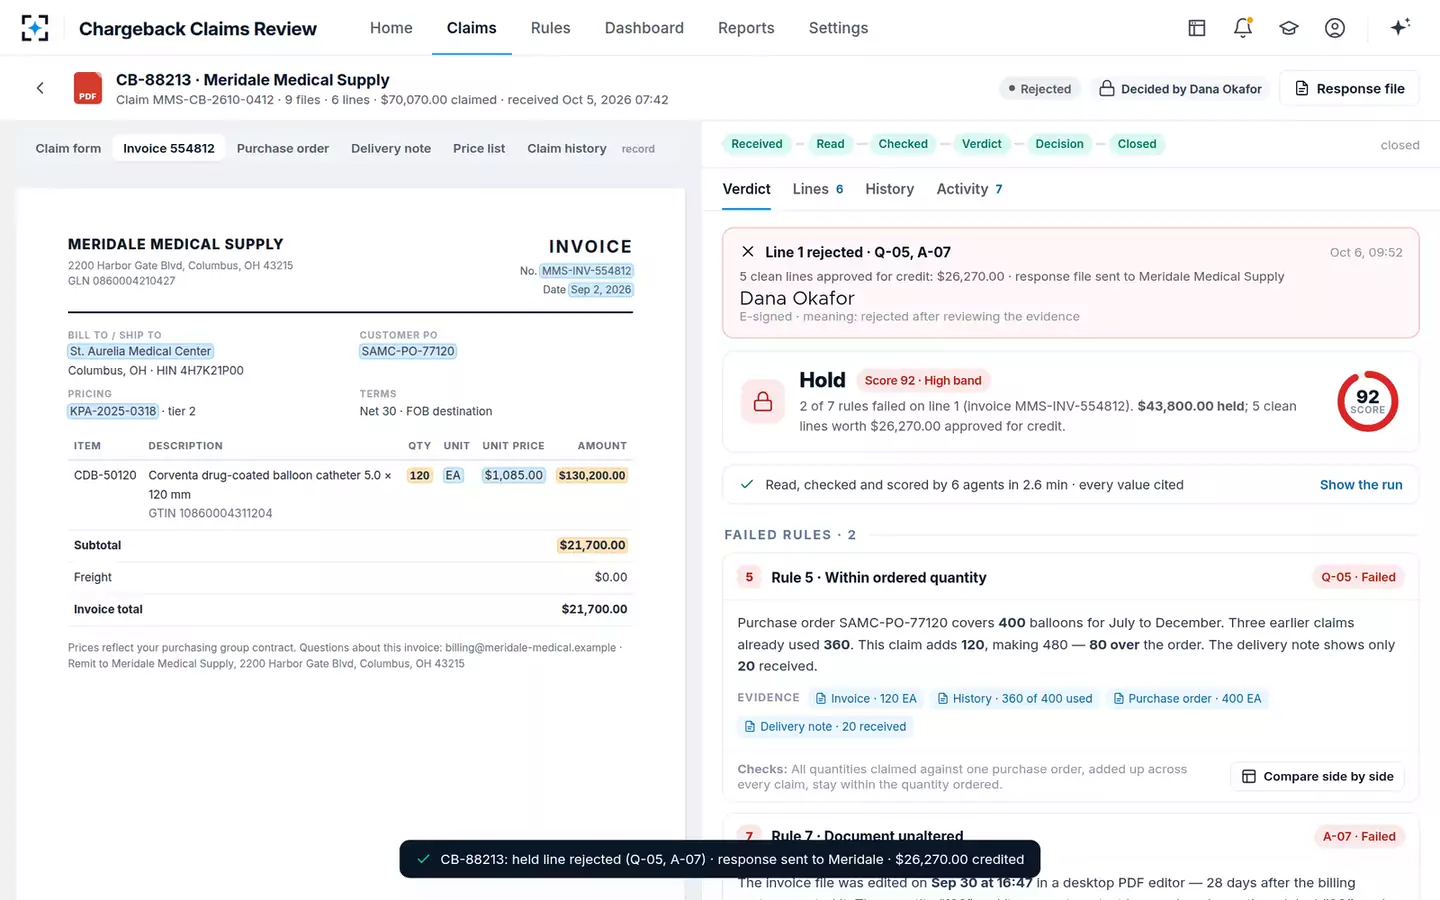Click the A-07 · Failed badge
This screenshot has height=900, width=1440.
[x=1359, y=836]
